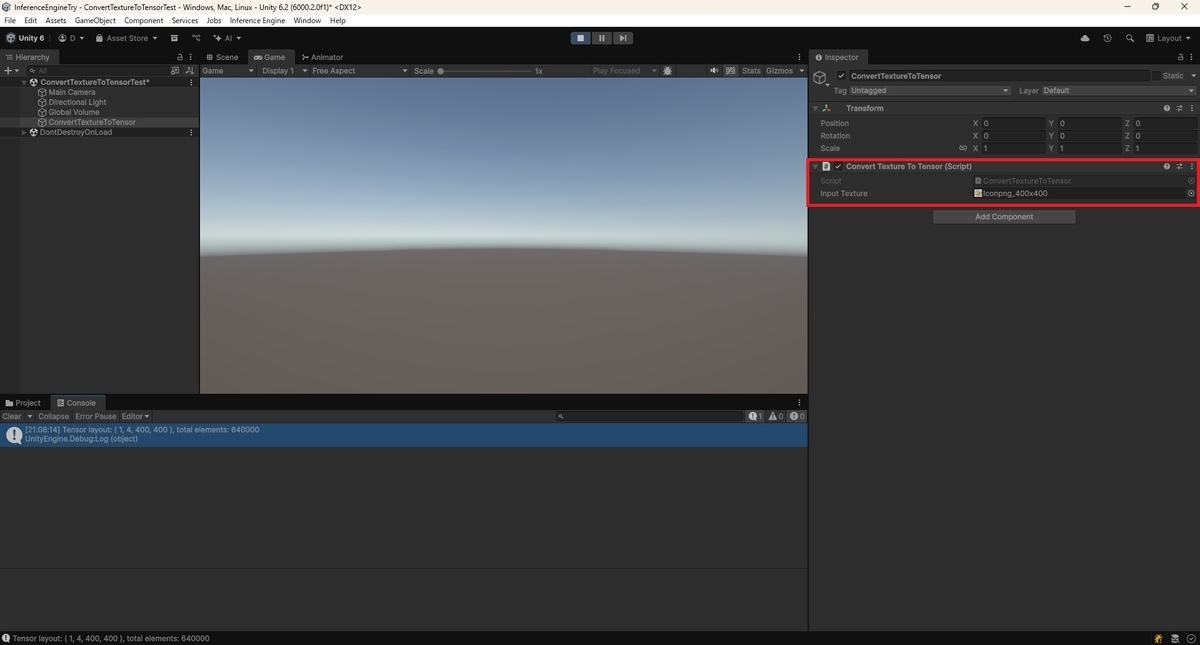Toggle the GameObject active checkbox
The image size is (1200, 645).
point(841,76)
